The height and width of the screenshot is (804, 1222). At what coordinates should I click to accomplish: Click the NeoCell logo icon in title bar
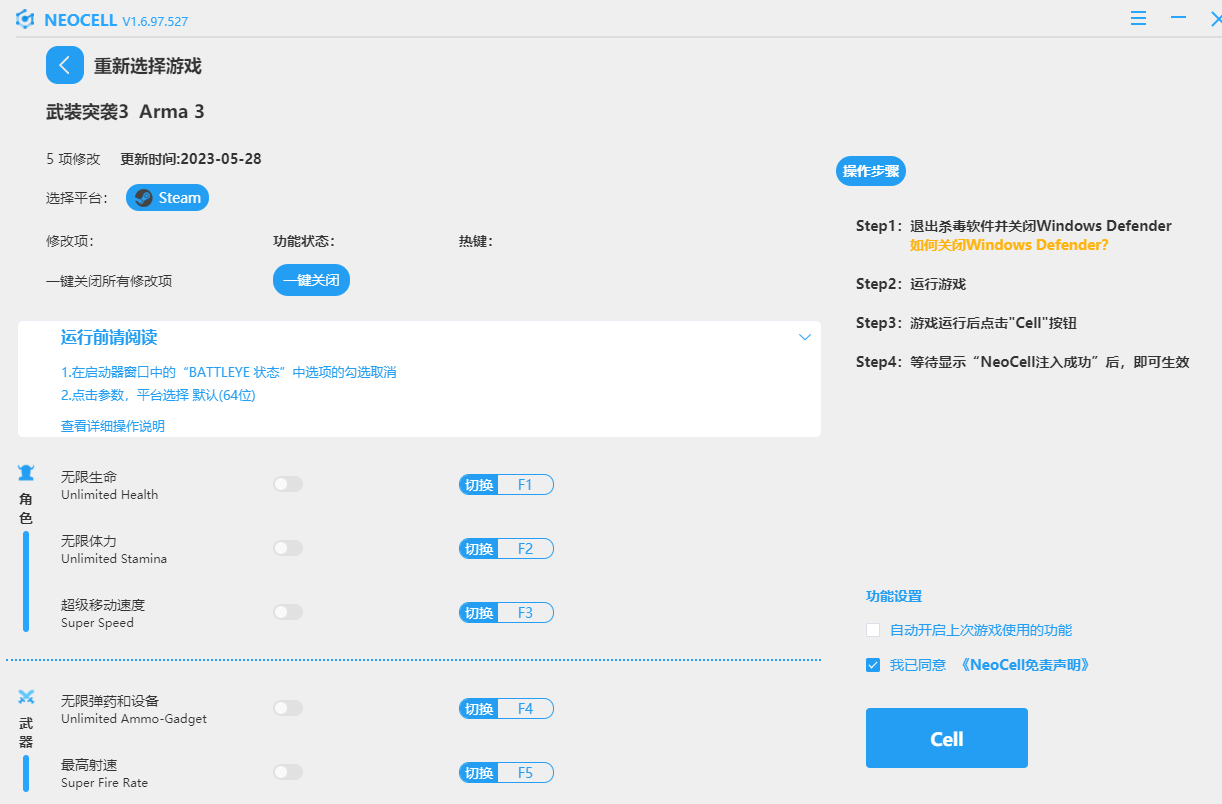coord(25,19)
